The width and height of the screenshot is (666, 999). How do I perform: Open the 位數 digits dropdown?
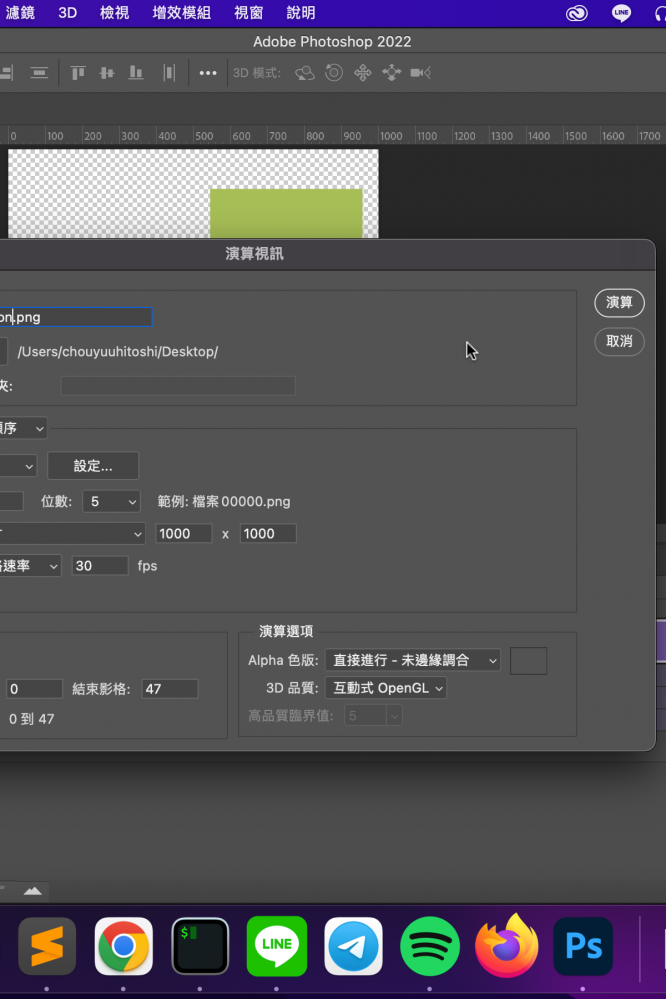[x=110, y=501]
